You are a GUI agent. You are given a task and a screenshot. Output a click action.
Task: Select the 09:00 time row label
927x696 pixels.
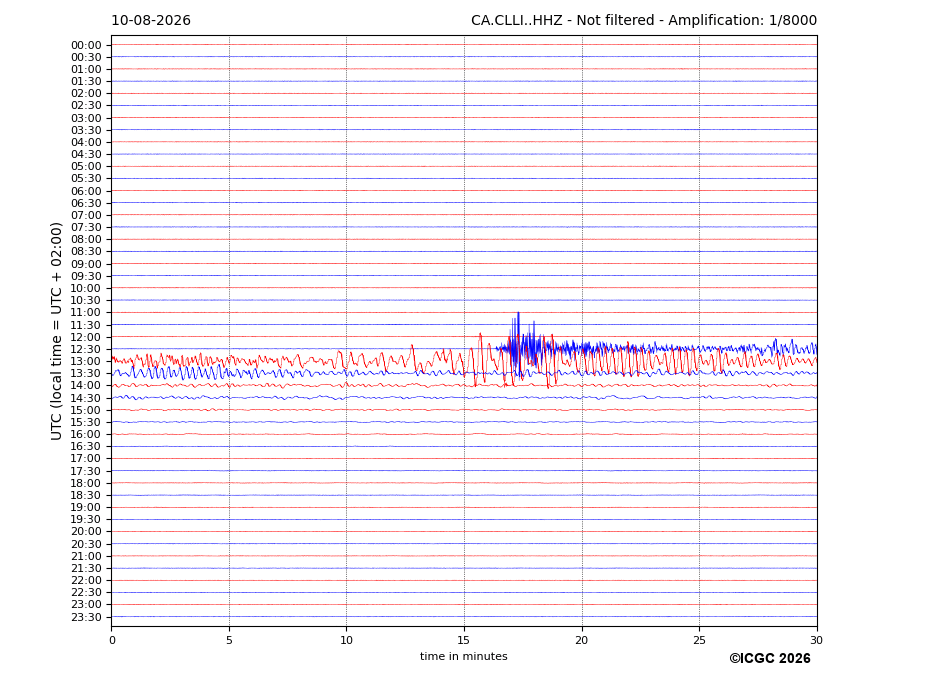pos(86,264)
